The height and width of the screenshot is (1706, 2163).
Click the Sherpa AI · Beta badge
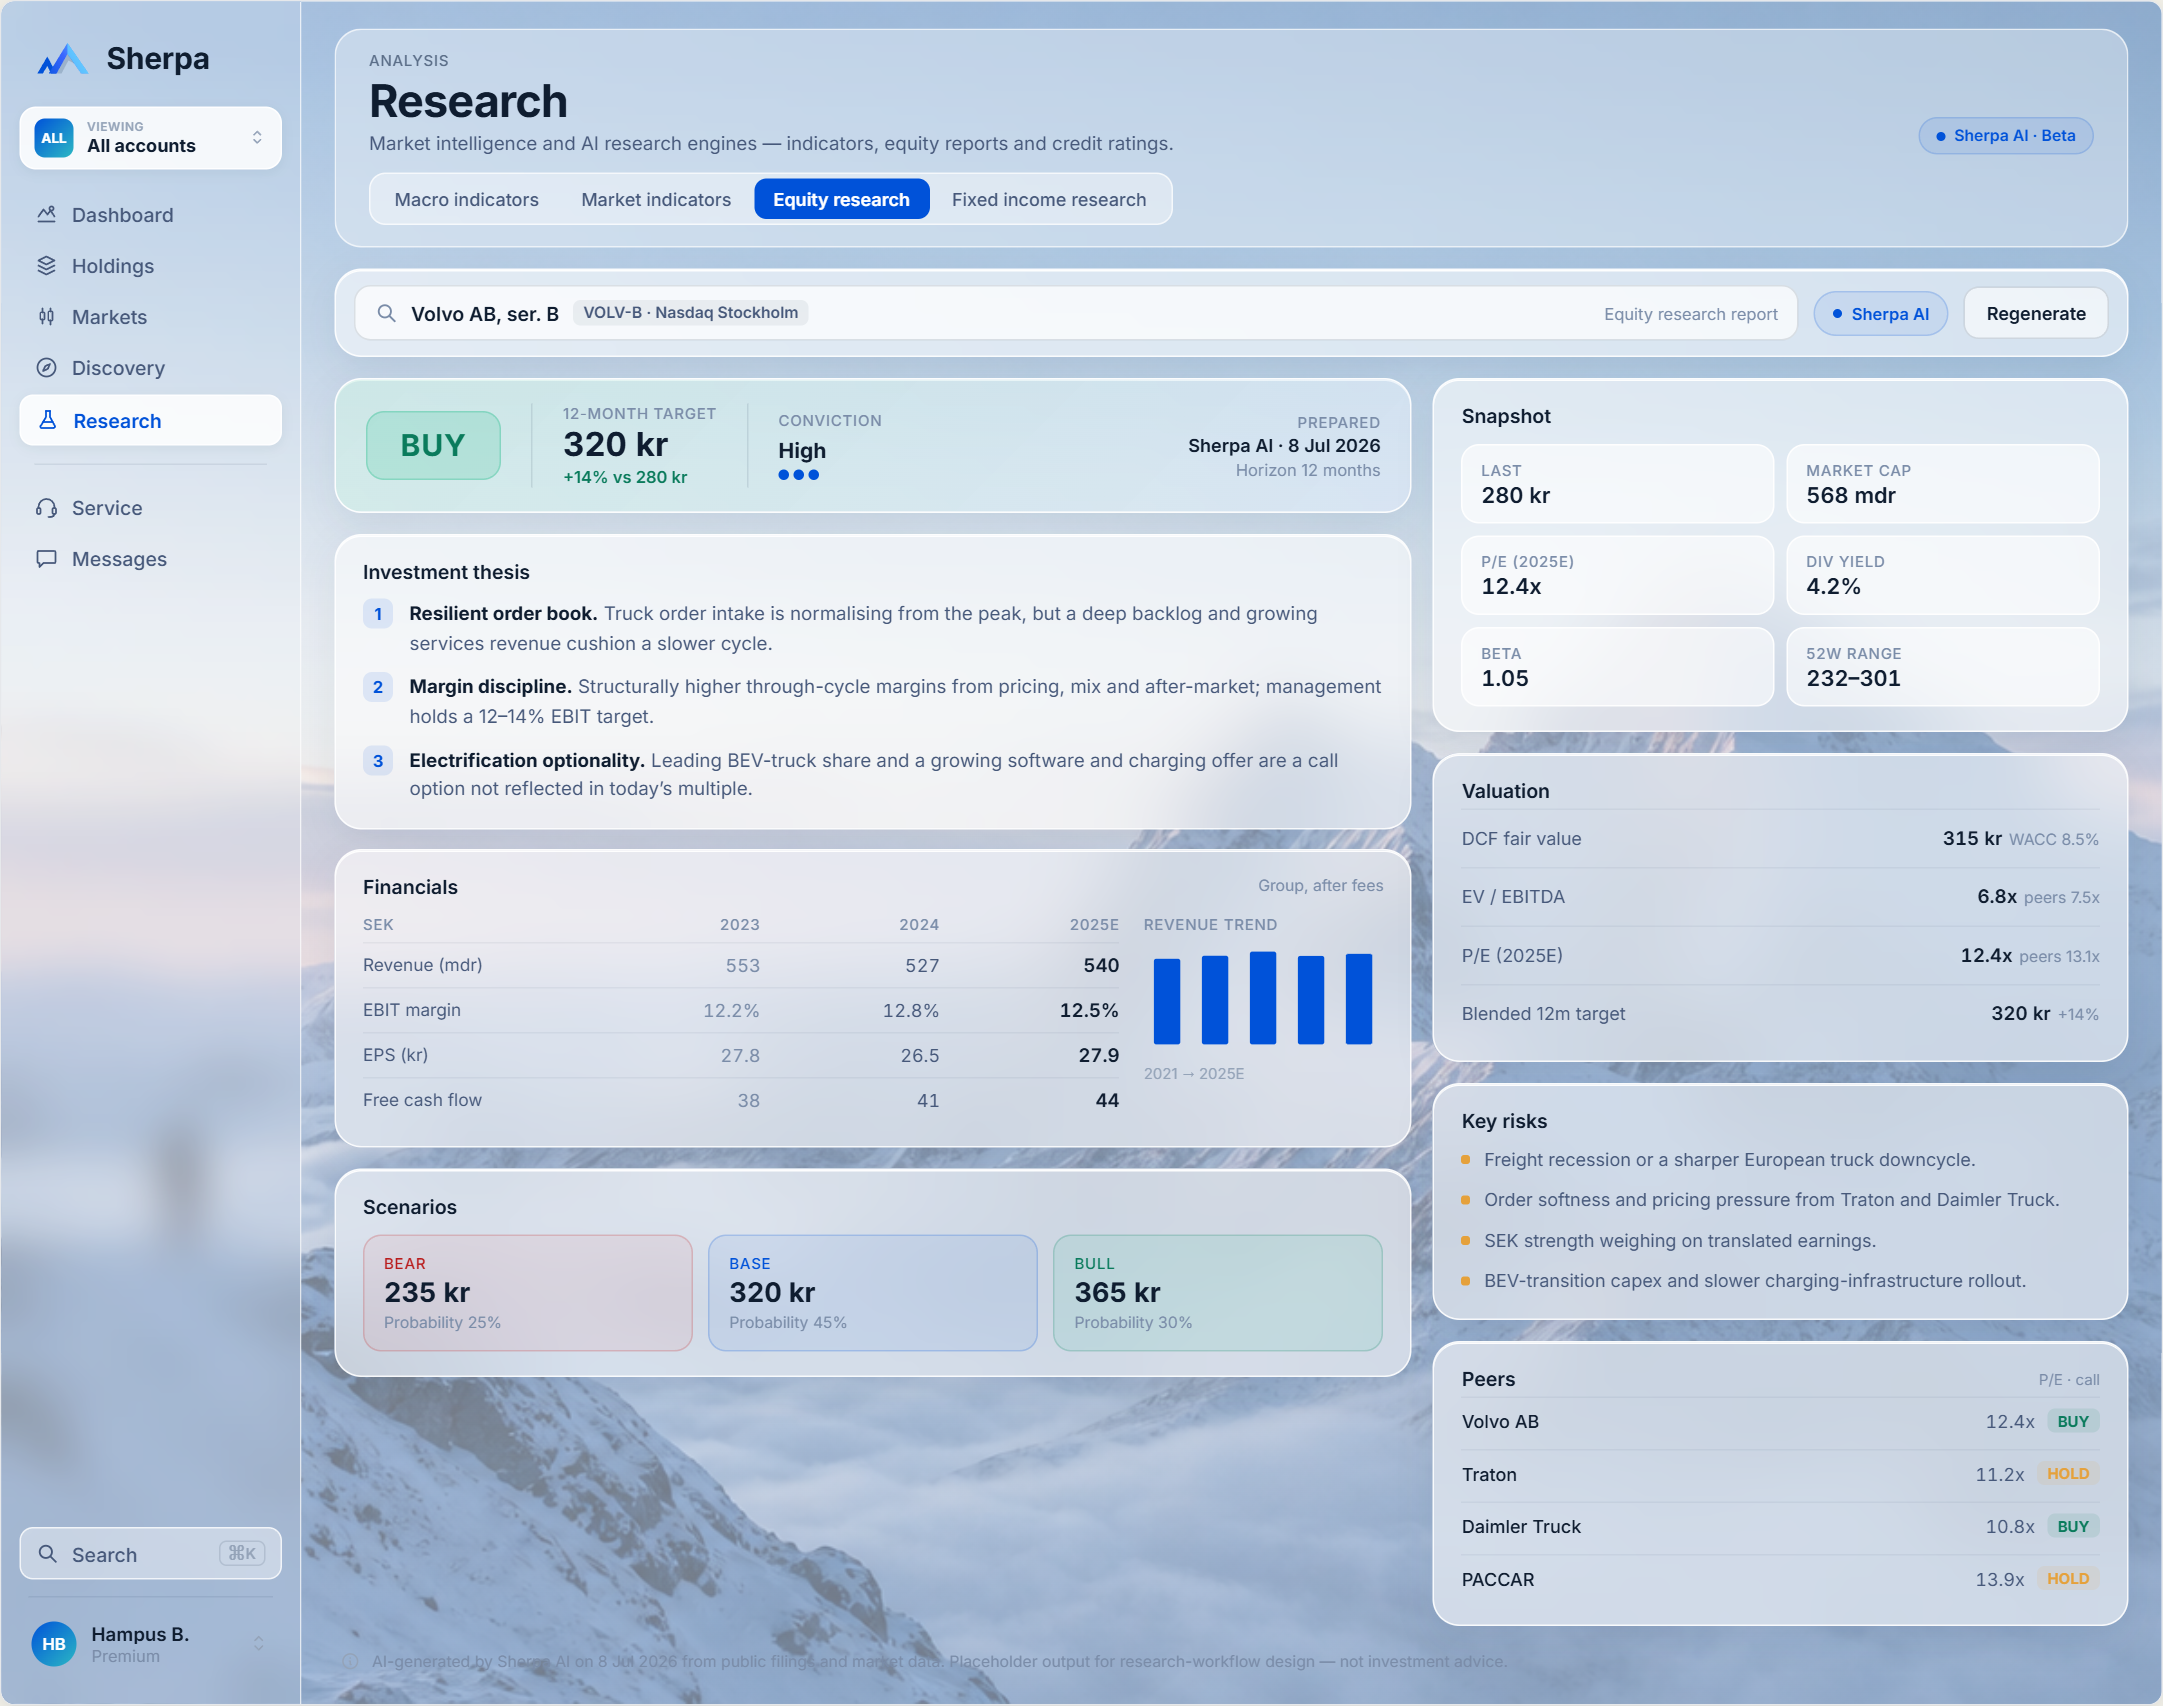tap(2006, 136)
